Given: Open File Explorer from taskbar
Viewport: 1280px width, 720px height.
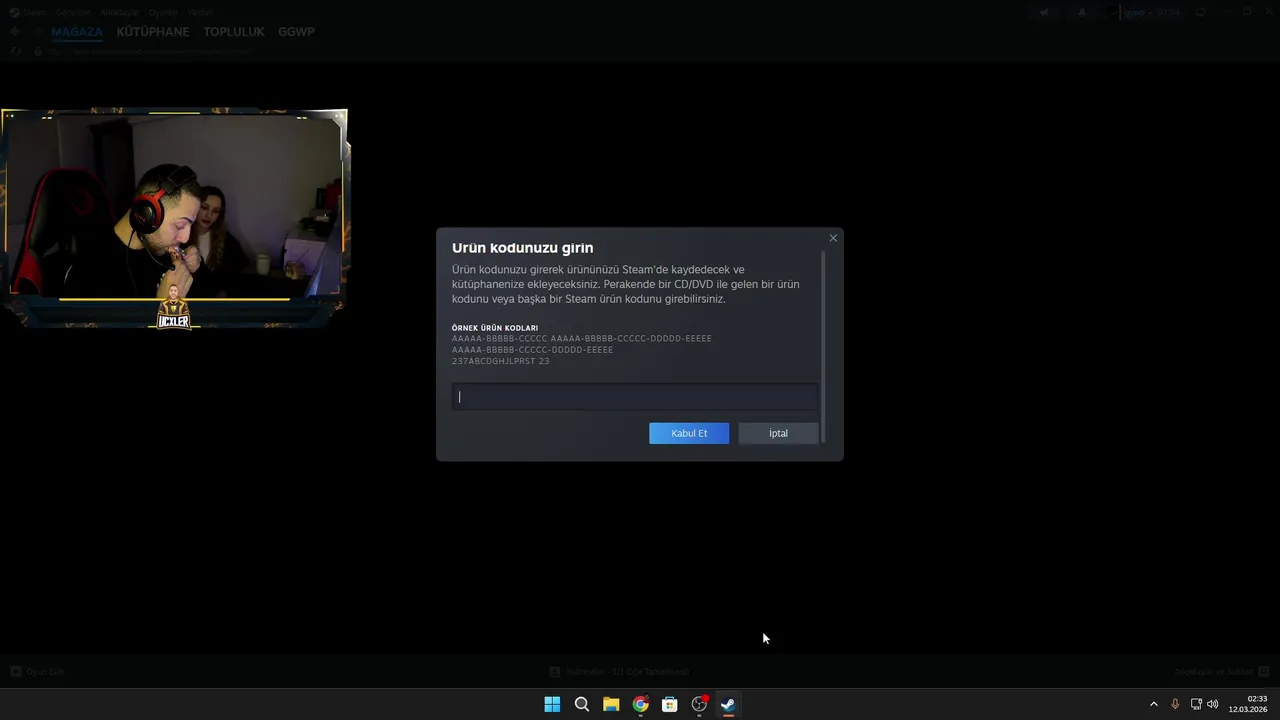Looking at the screenshot, I should (611, 704).
